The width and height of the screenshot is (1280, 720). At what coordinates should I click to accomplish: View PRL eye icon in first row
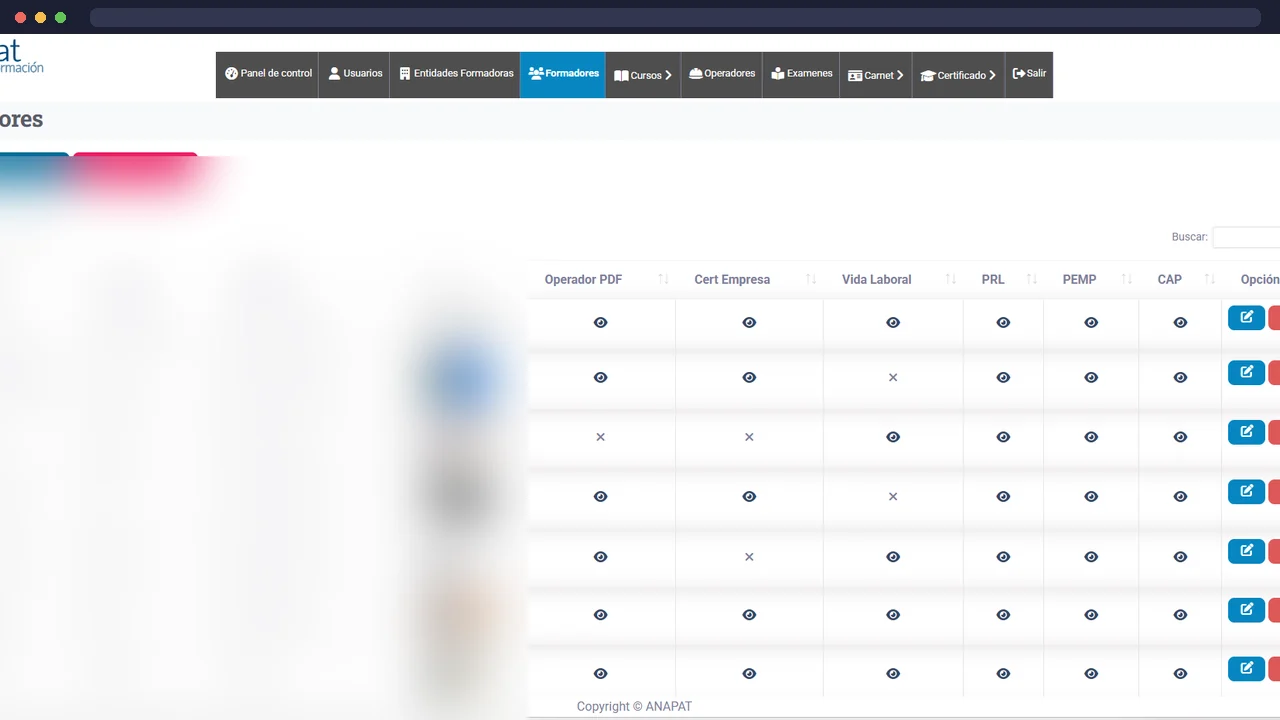point(1003,322)
